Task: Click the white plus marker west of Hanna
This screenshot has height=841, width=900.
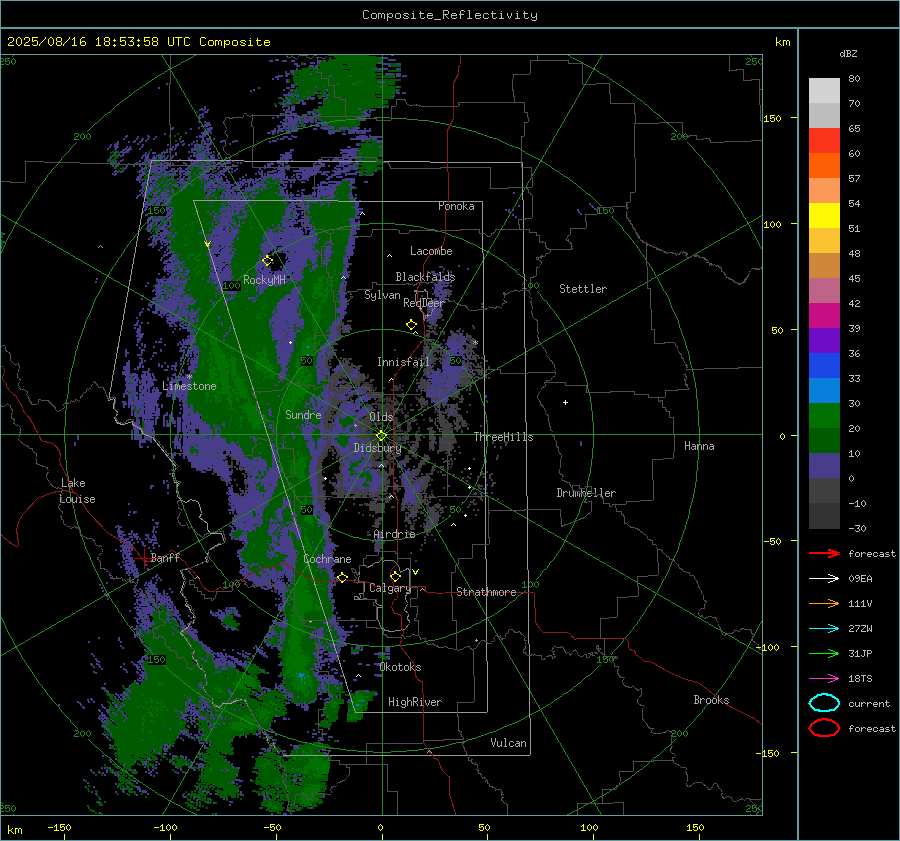Action: (565, 402)
